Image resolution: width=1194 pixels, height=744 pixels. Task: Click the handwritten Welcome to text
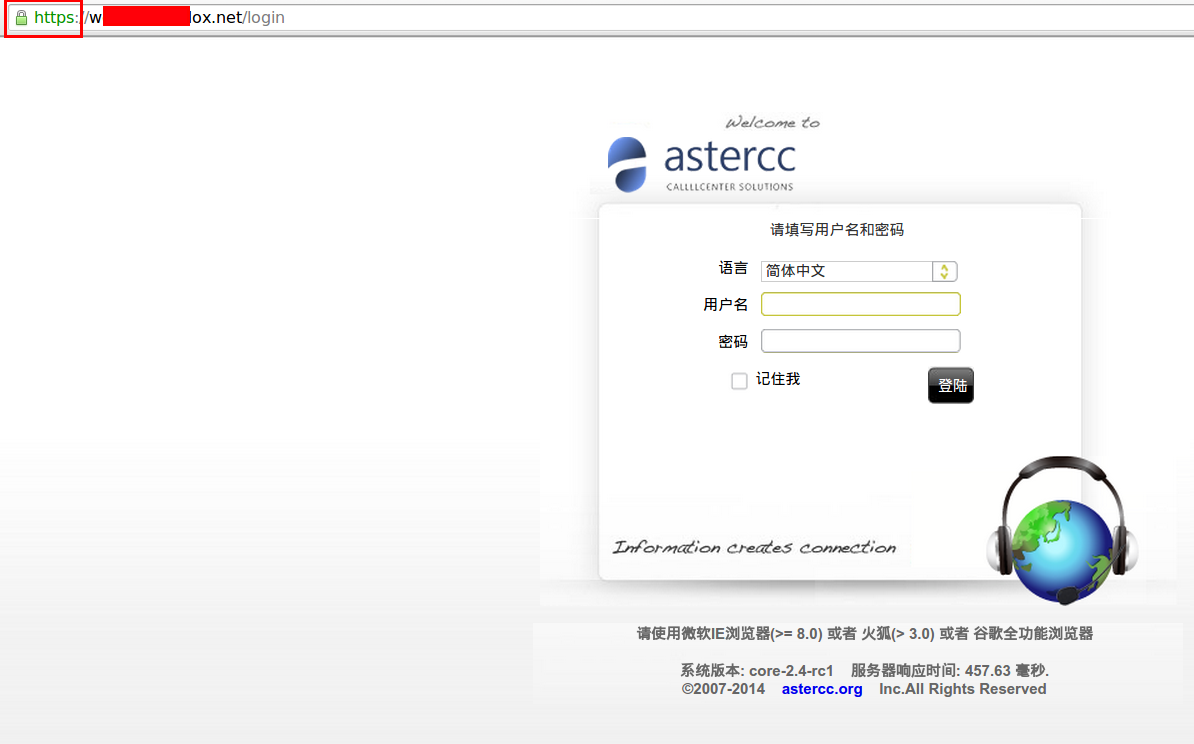point(772,123)
